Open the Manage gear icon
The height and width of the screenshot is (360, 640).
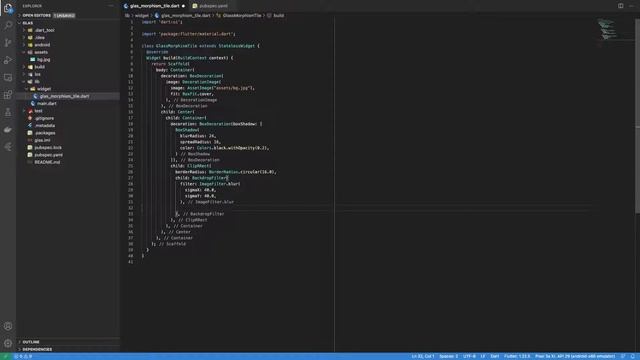click(8, 343)
